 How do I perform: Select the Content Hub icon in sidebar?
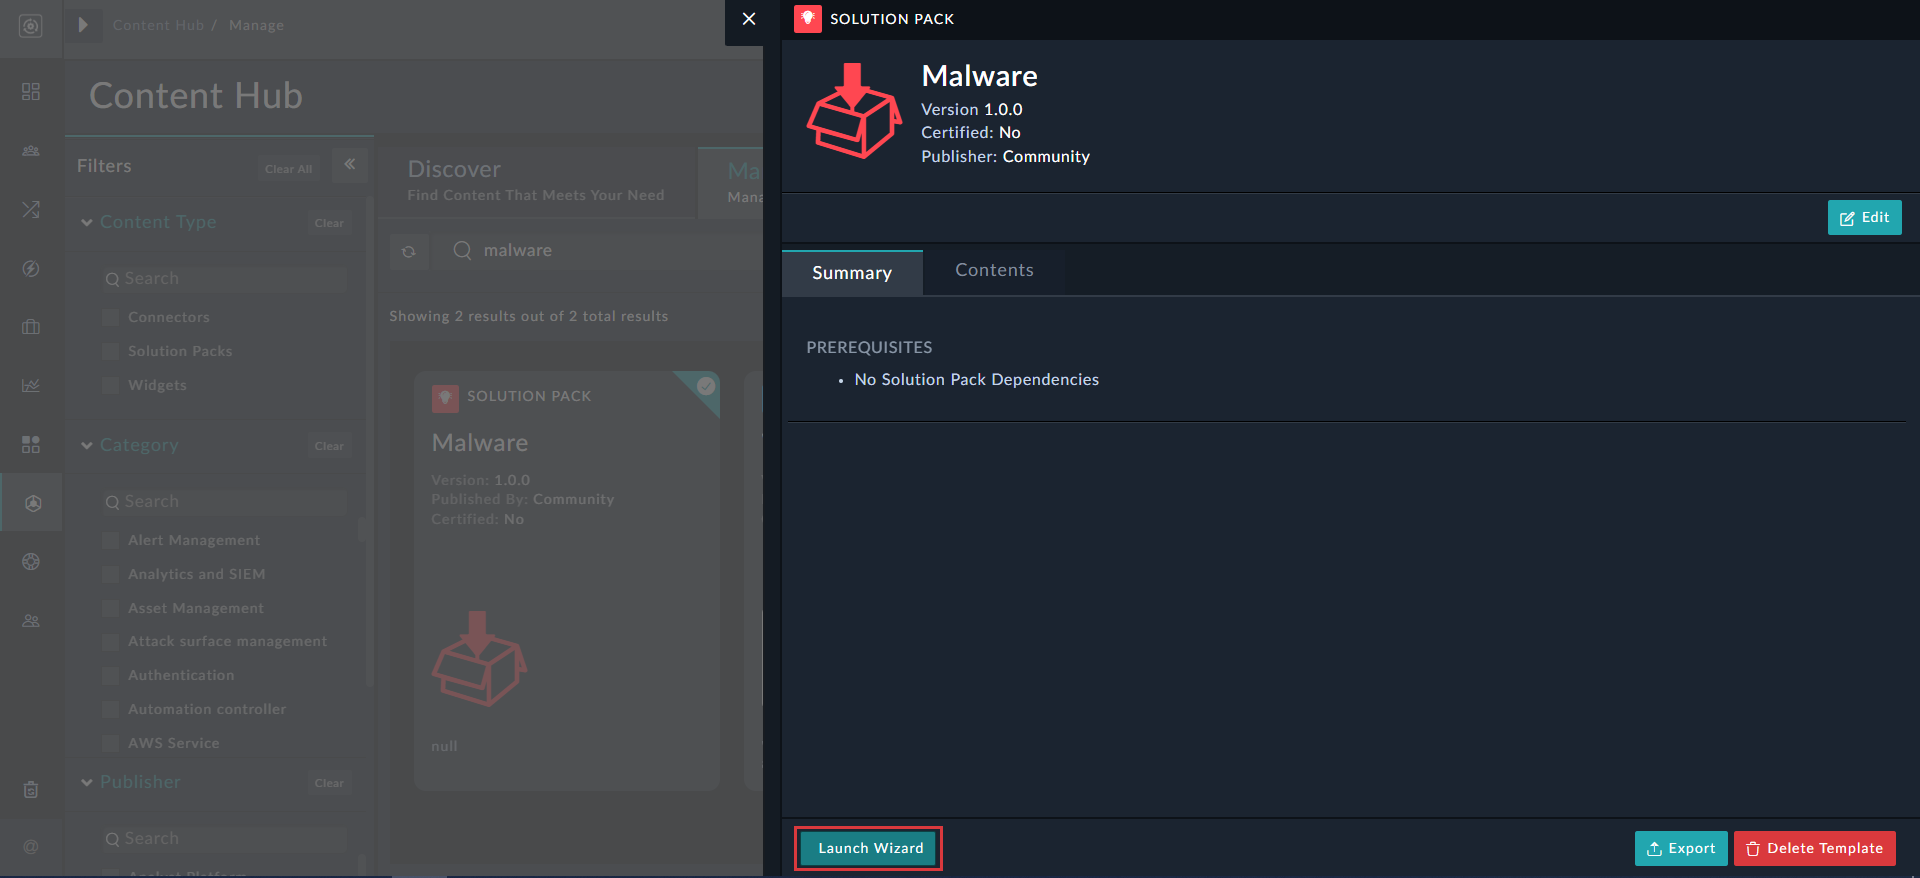[x=32, y=503]
